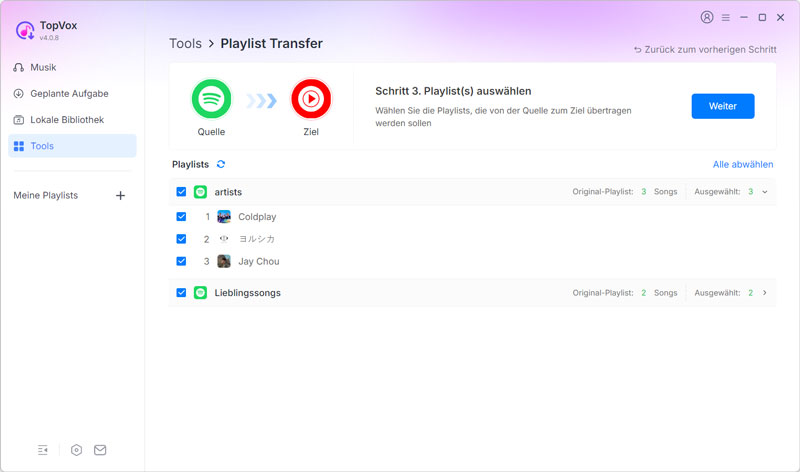Viewport: 800px width, 472px height.
Task: Select the Jay Chou entry text
Action: pos(259,261)
